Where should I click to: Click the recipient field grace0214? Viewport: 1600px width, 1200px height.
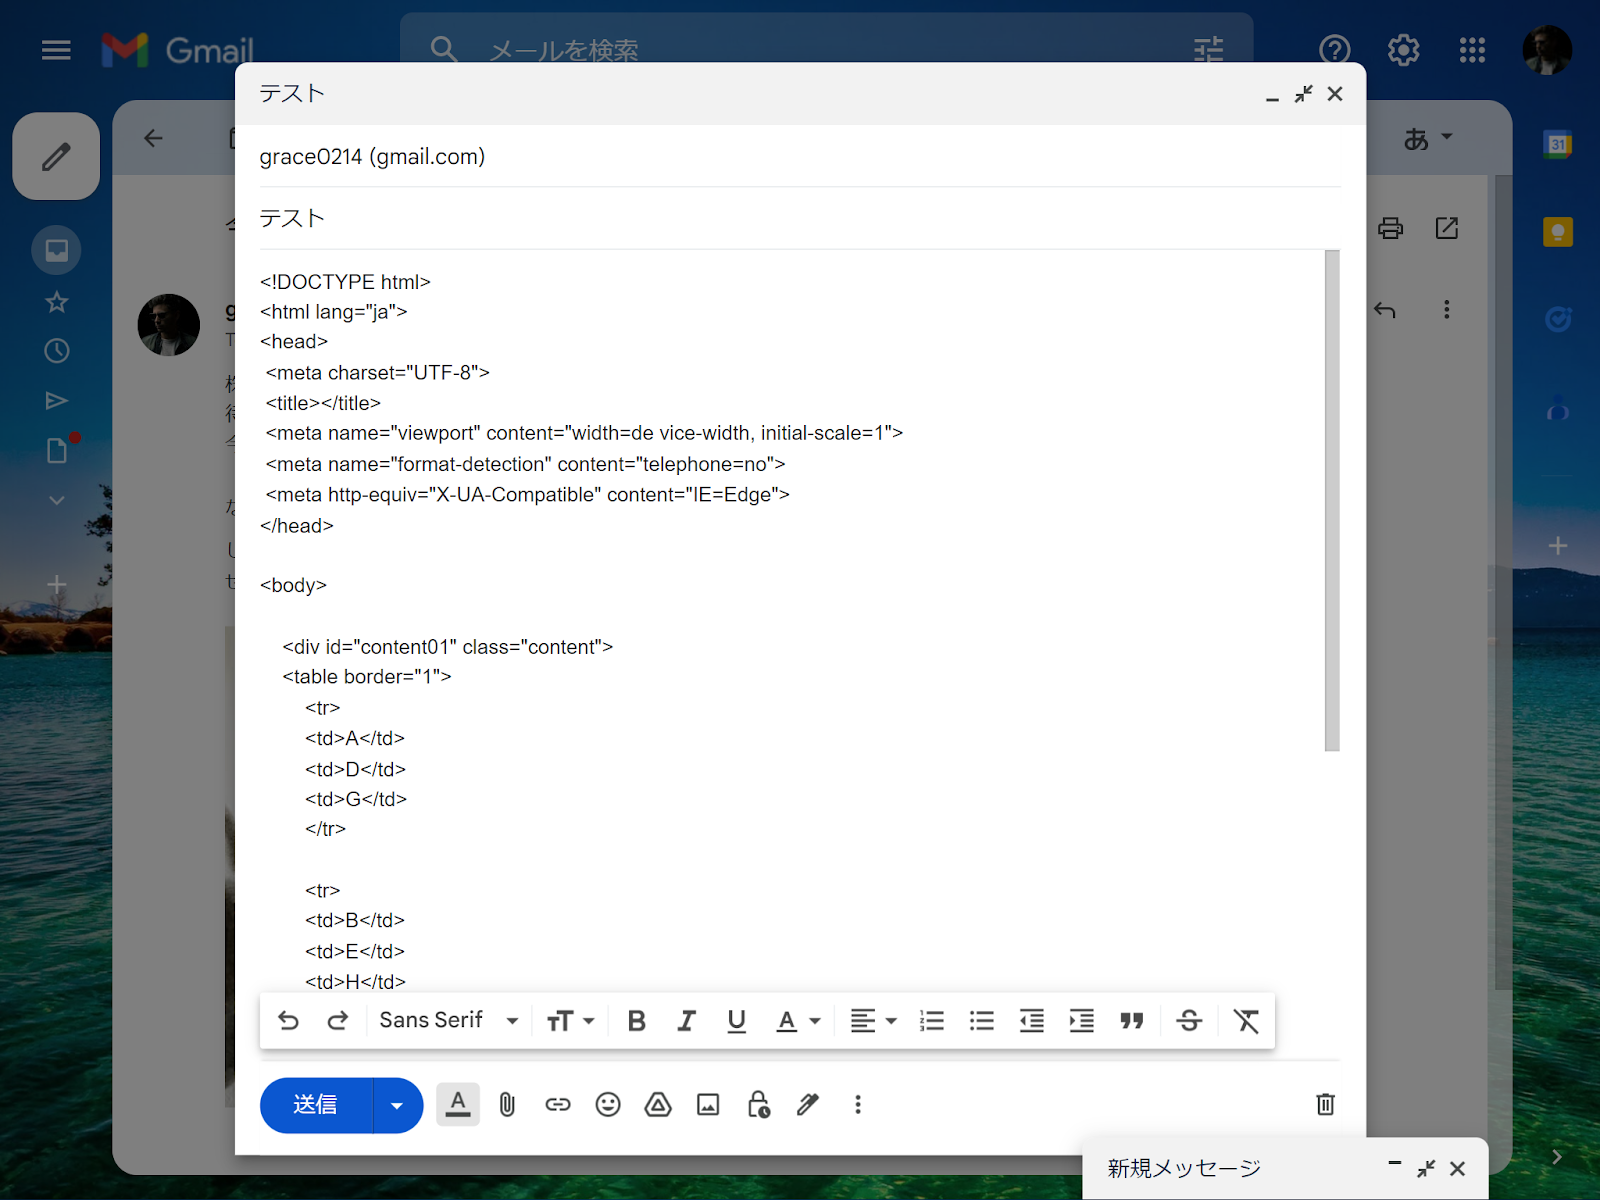[800, 157]
